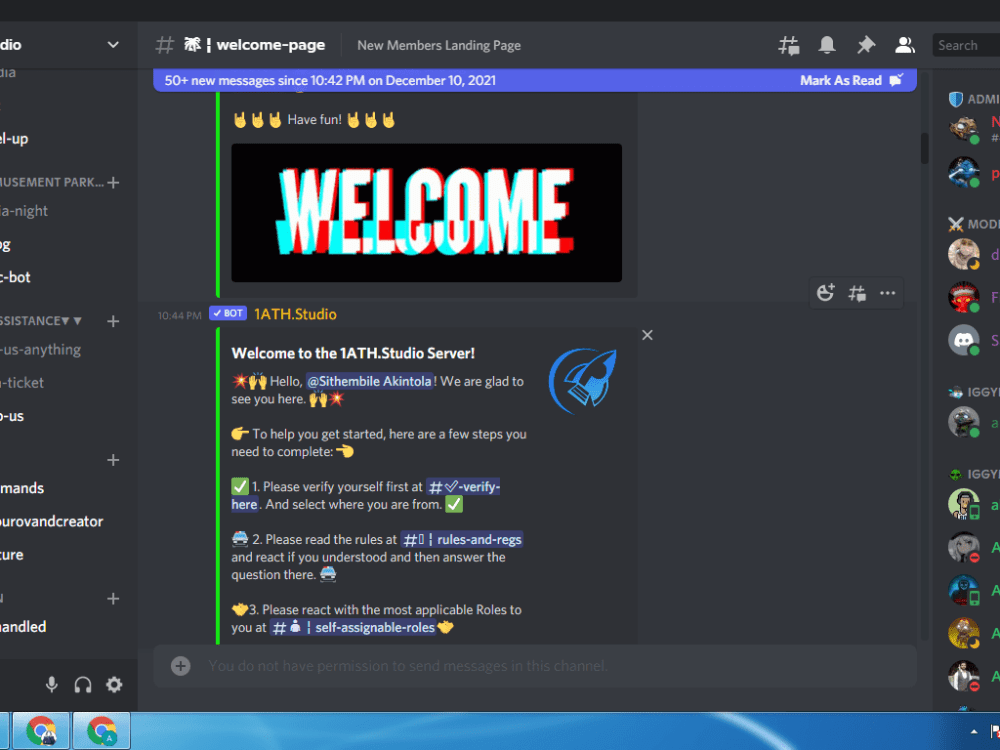The width and height of the screenshot is (1000, 750).
Task: Click the 10:44 PM message timestamp
Action: click(x=179, y=316)
